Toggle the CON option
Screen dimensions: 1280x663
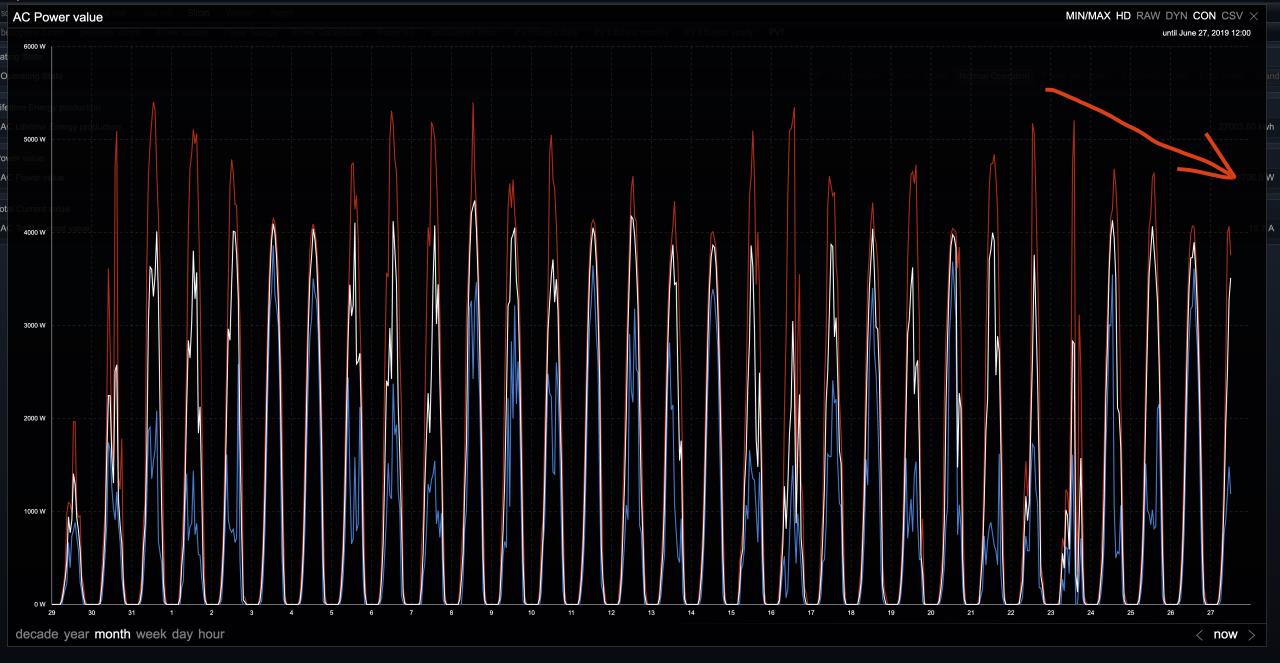click(x=1204, y=16)
